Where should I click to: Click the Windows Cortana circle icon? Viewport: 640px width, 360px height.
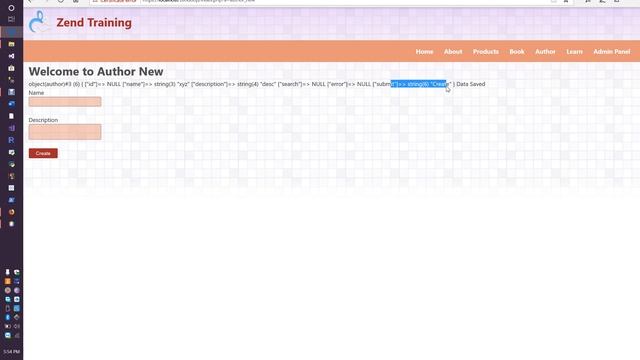(x=11, y=8)
